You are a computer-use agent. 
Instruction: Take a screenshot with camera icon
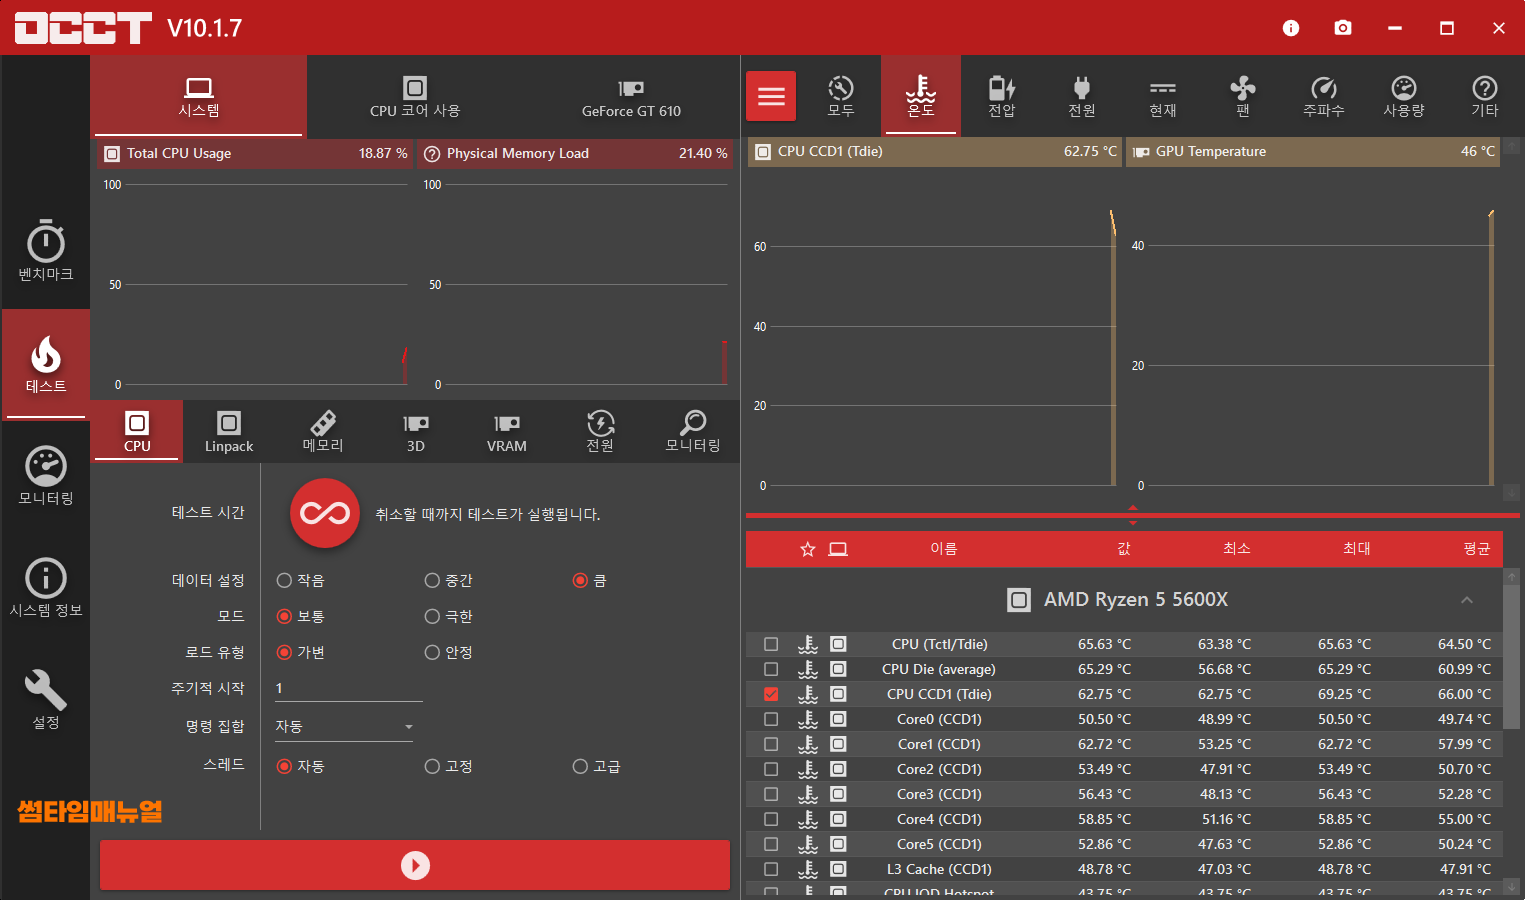coord(1343,28)
